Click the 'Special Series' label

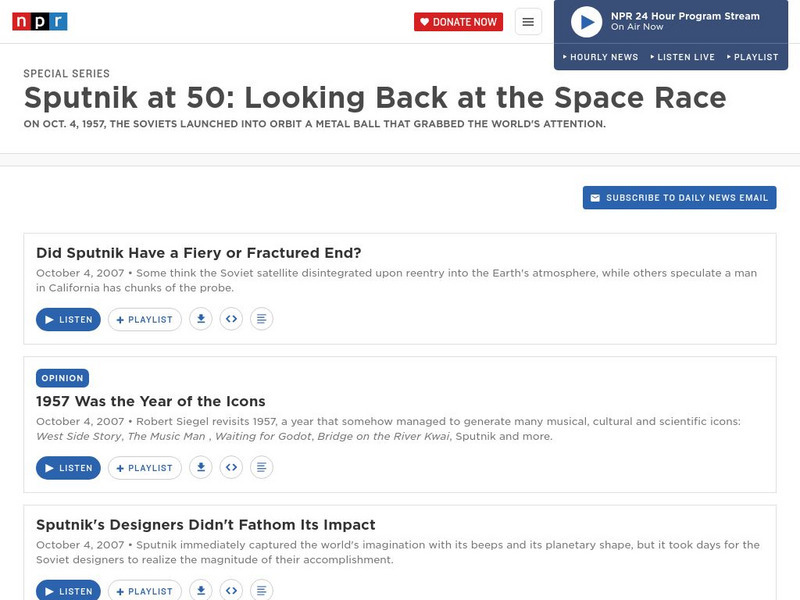pos(66,73)
